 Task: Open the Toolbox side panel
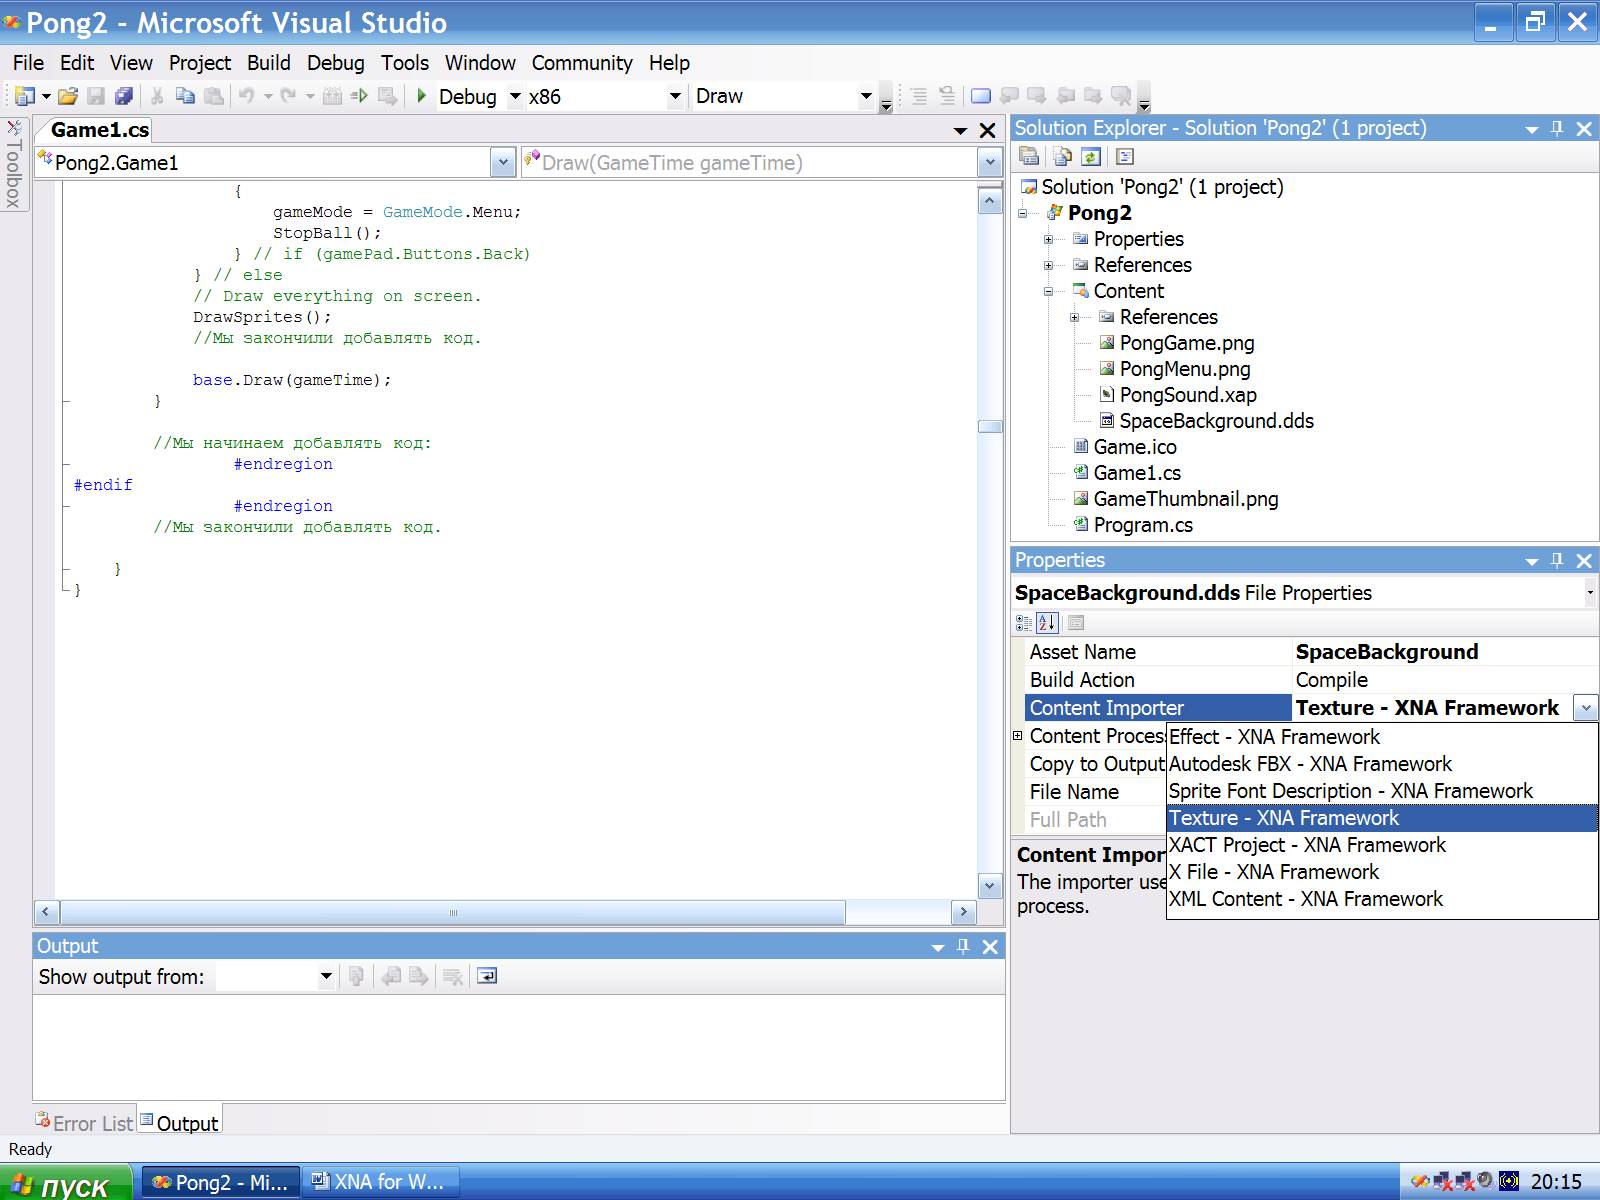pyautogui.click(x=14, y=165)
